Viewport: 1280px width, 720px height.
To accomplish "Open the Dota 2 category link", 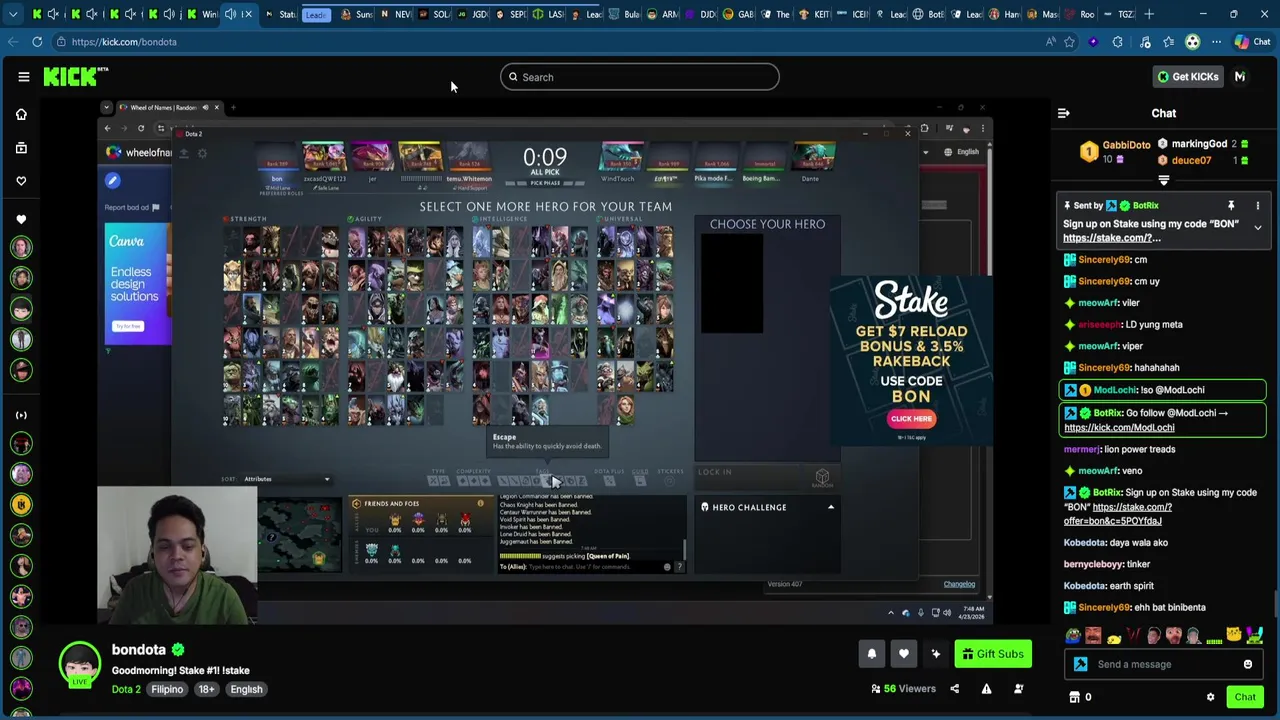I will click(126, 689).
